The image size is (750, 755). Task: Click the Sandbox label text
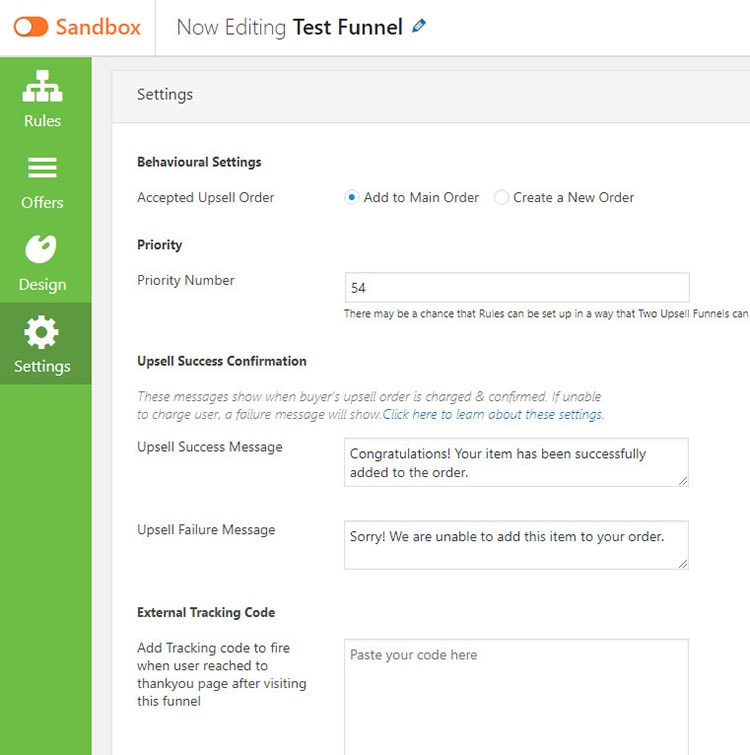pyautogui.click(x=98, y=27)
